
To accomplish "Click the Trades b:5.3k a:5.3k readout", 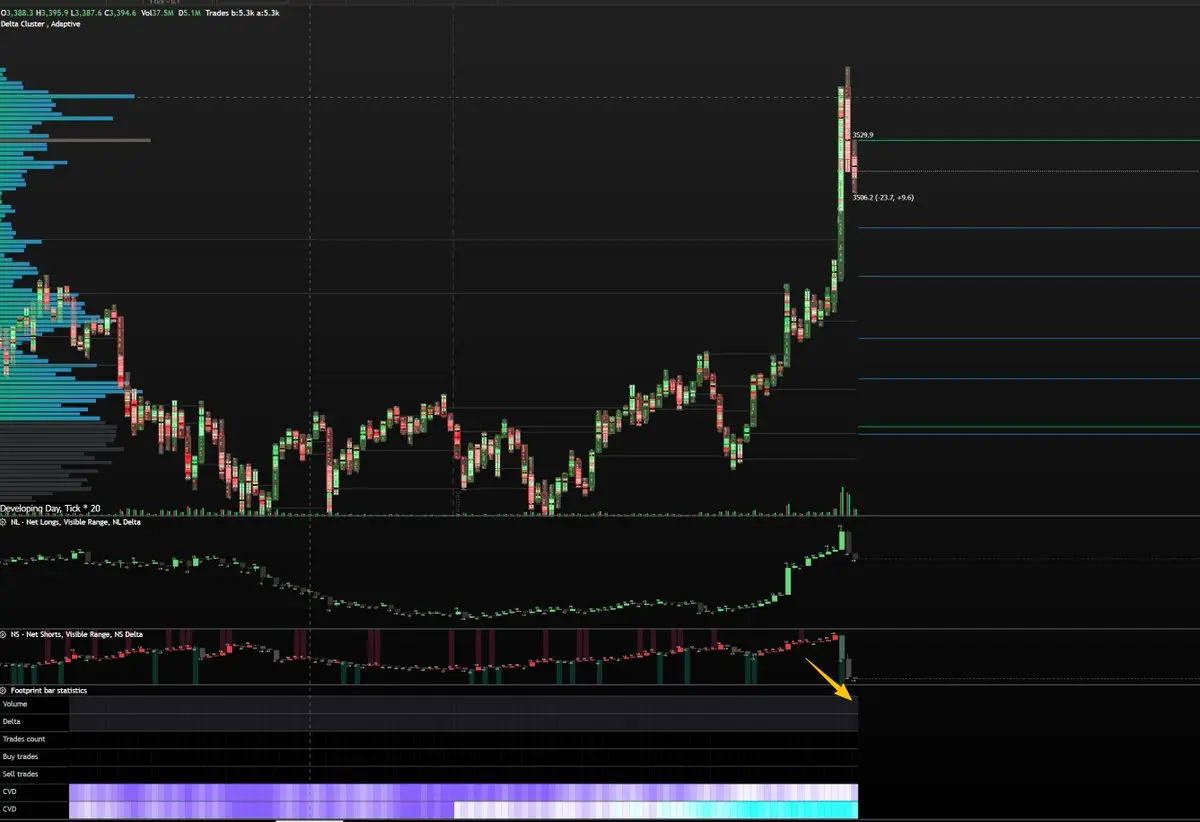I will point(242,12).
